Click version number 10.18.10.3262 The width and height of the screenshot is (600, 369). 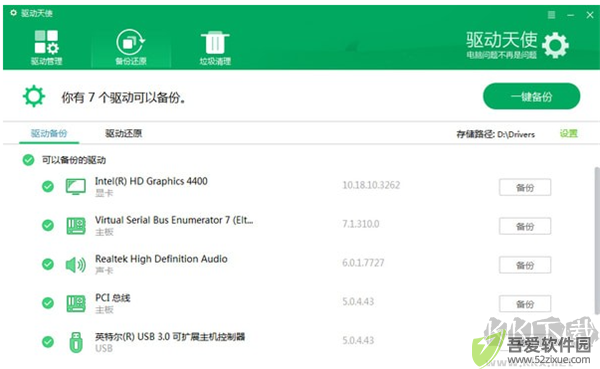click(x=371, y=185)
